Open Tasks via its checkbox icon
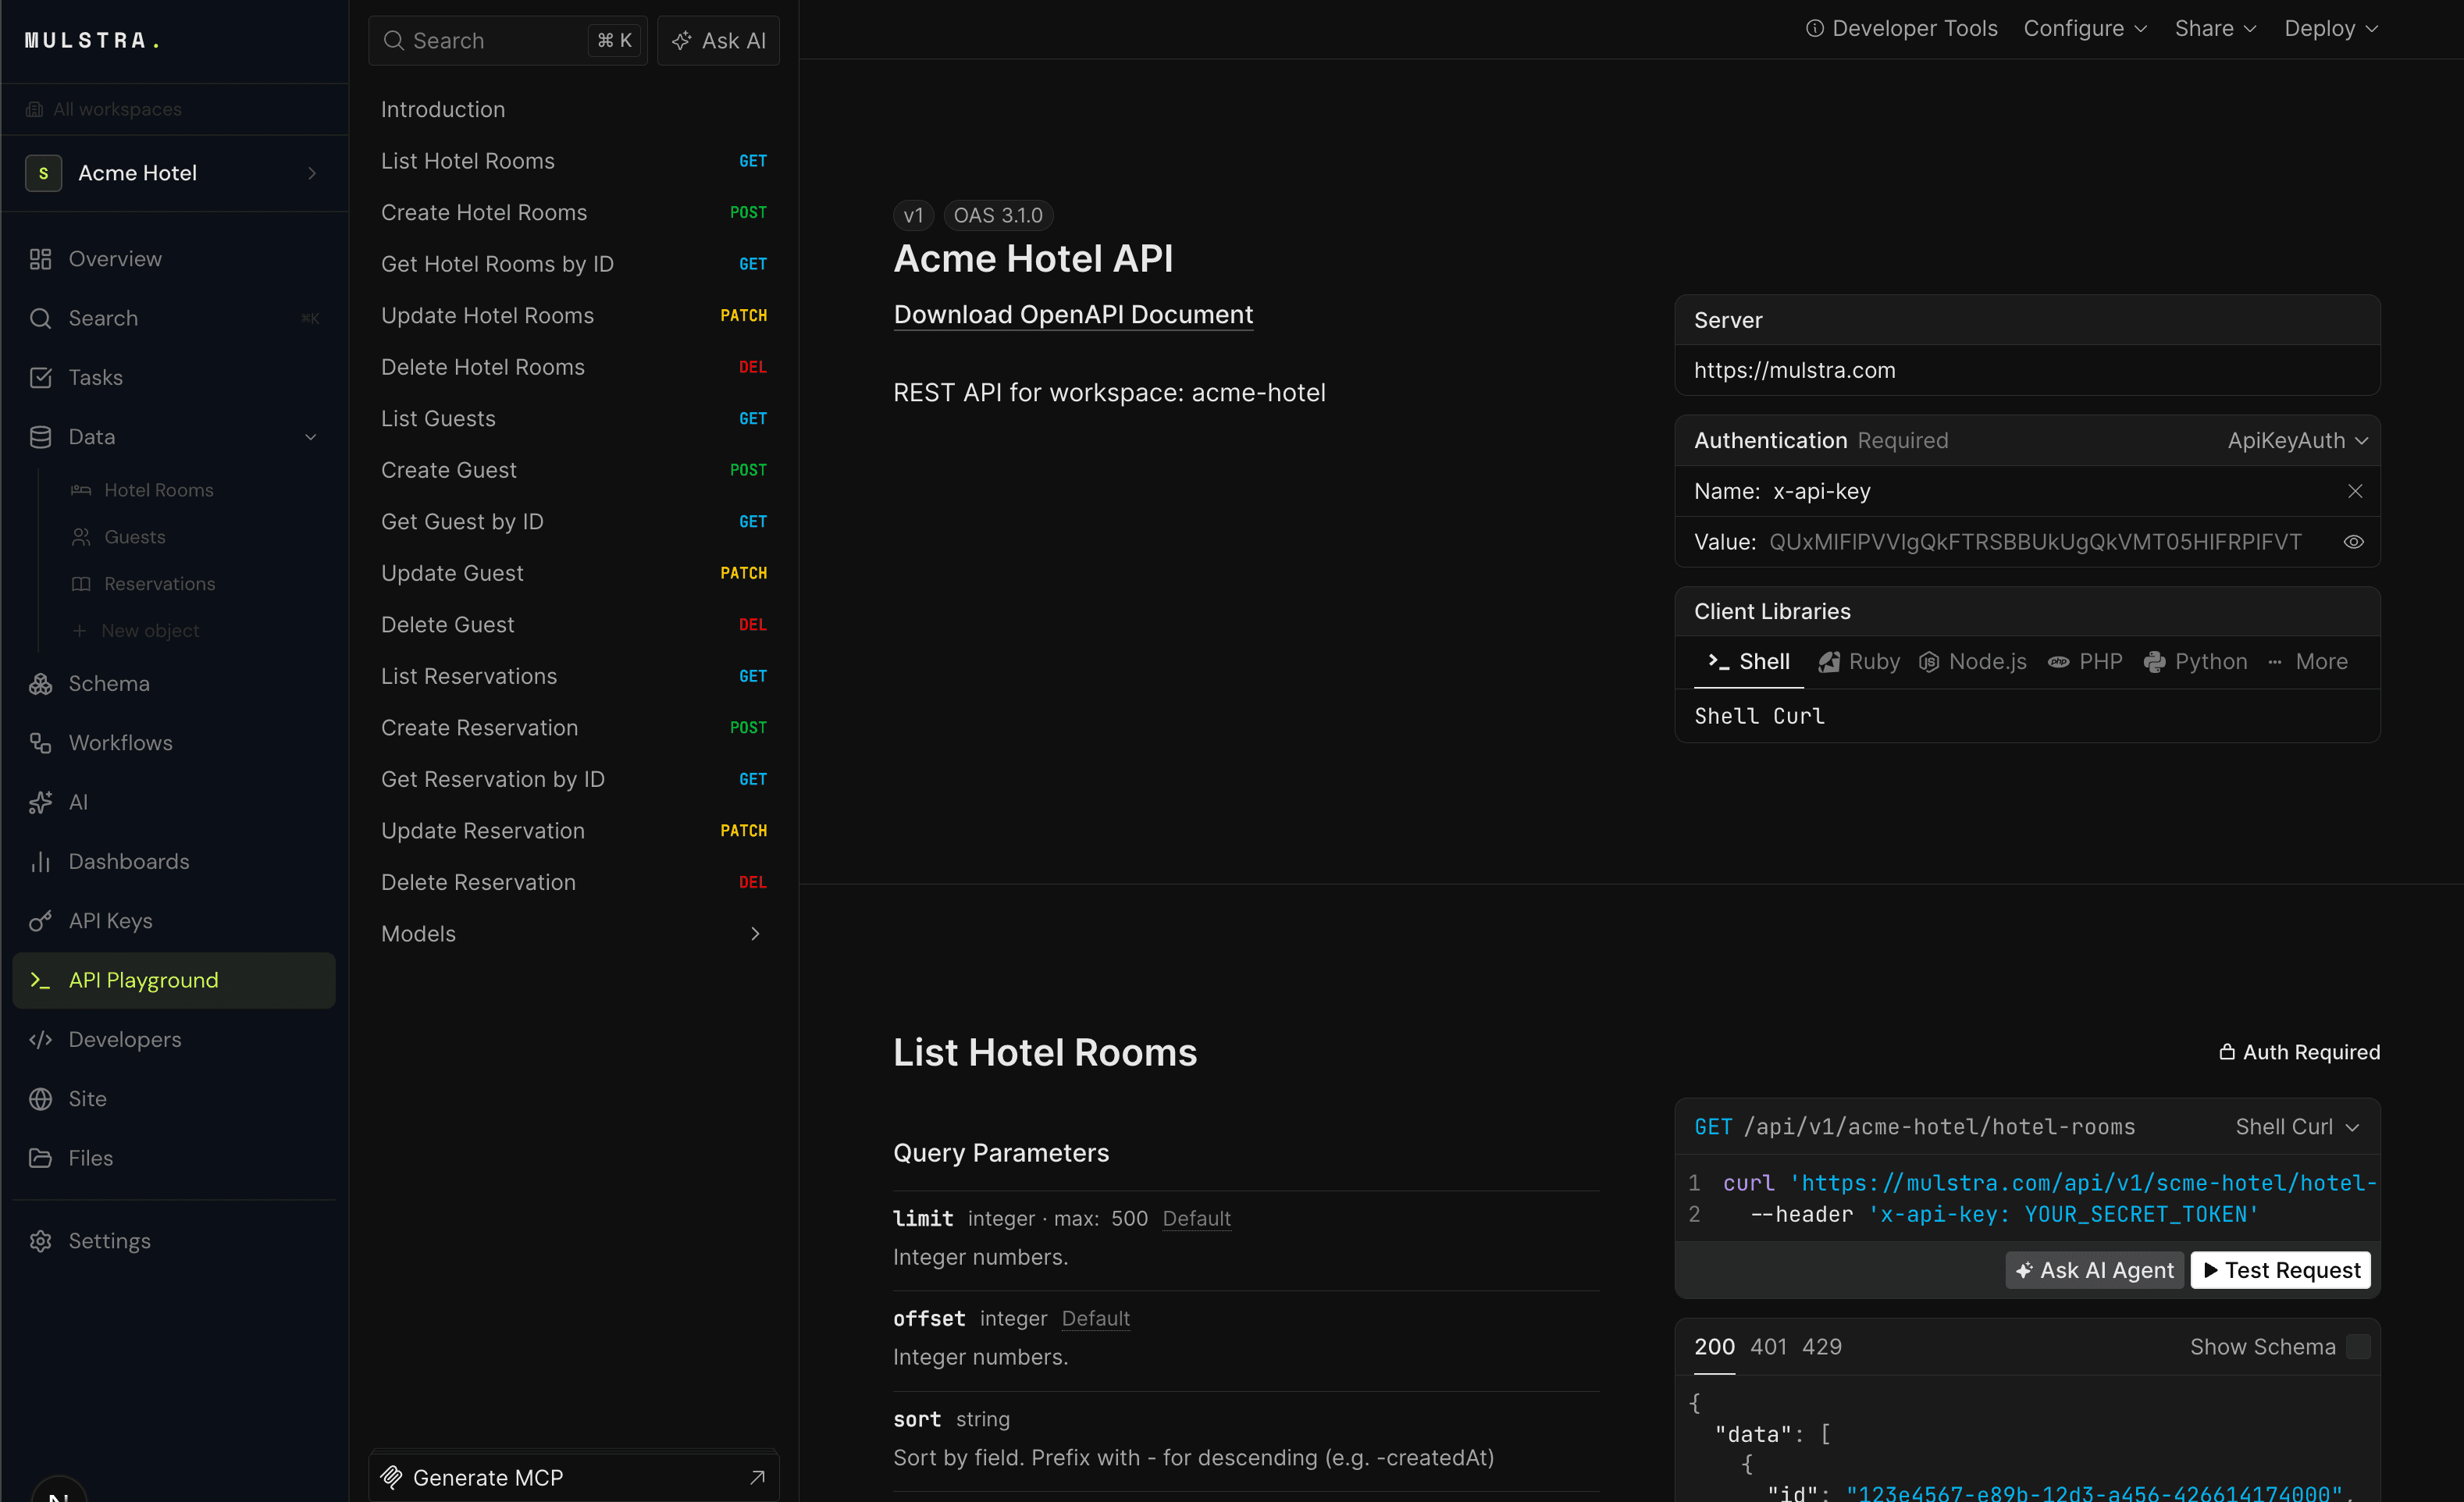 [40, 378]
